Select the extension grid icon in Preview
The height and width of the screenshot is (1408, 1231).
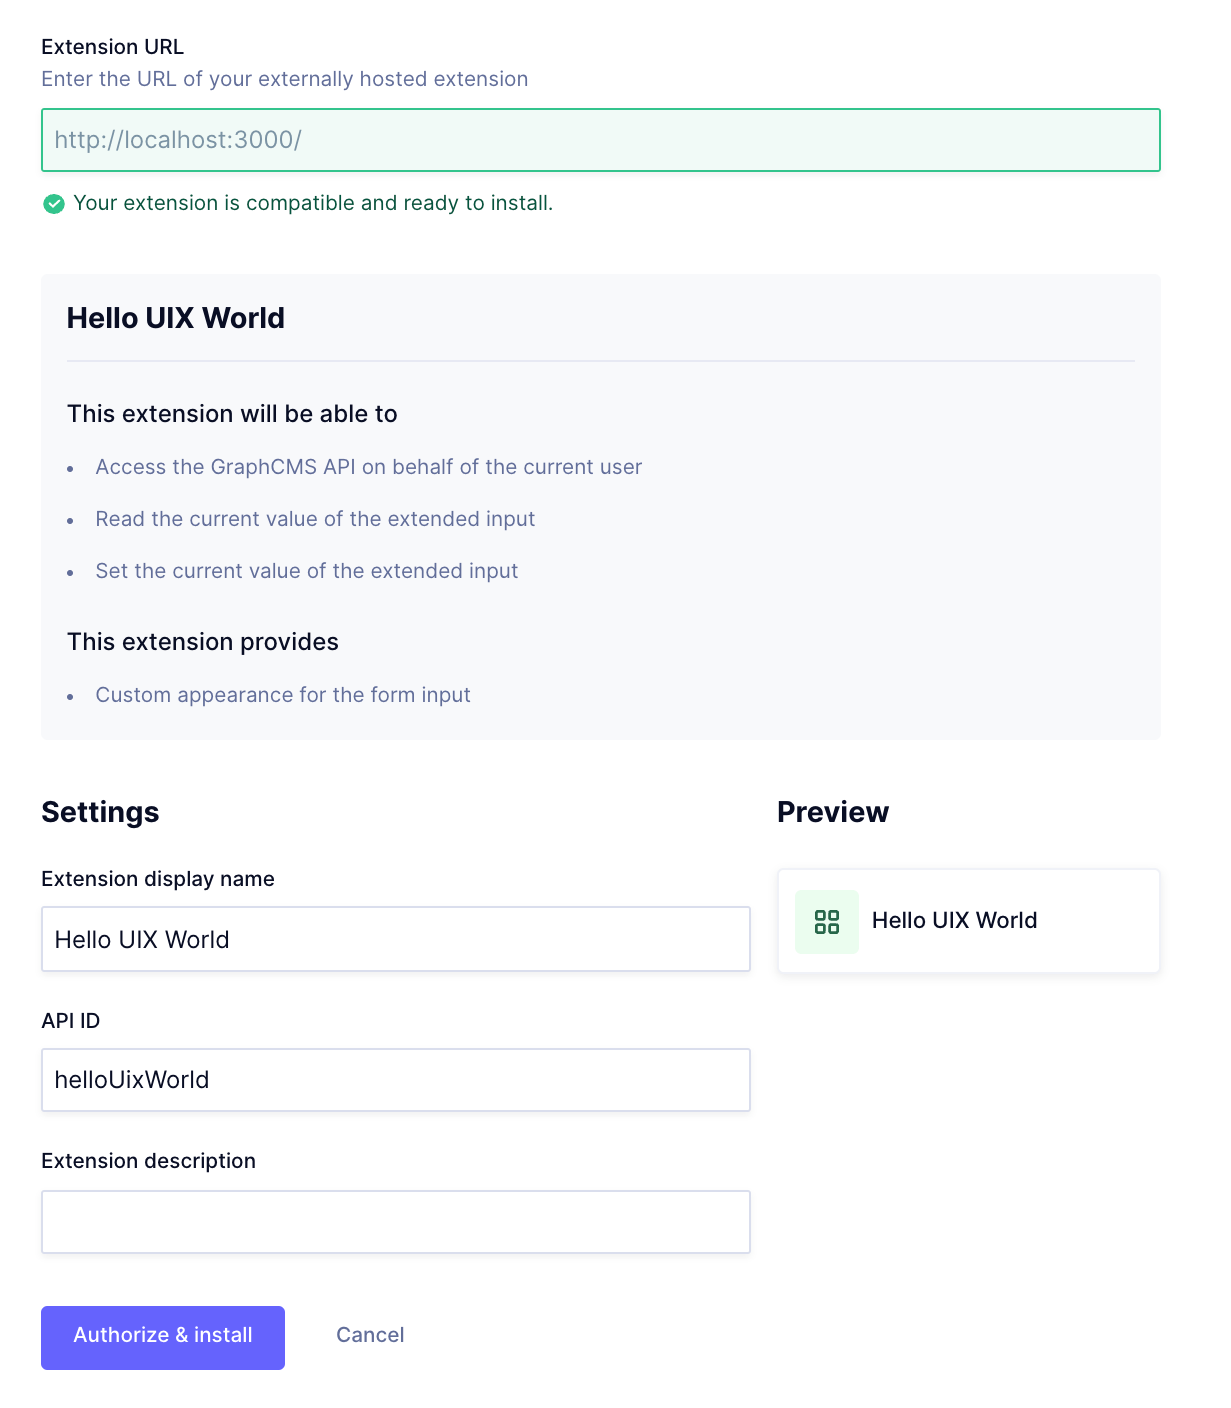tap(827, 921)
